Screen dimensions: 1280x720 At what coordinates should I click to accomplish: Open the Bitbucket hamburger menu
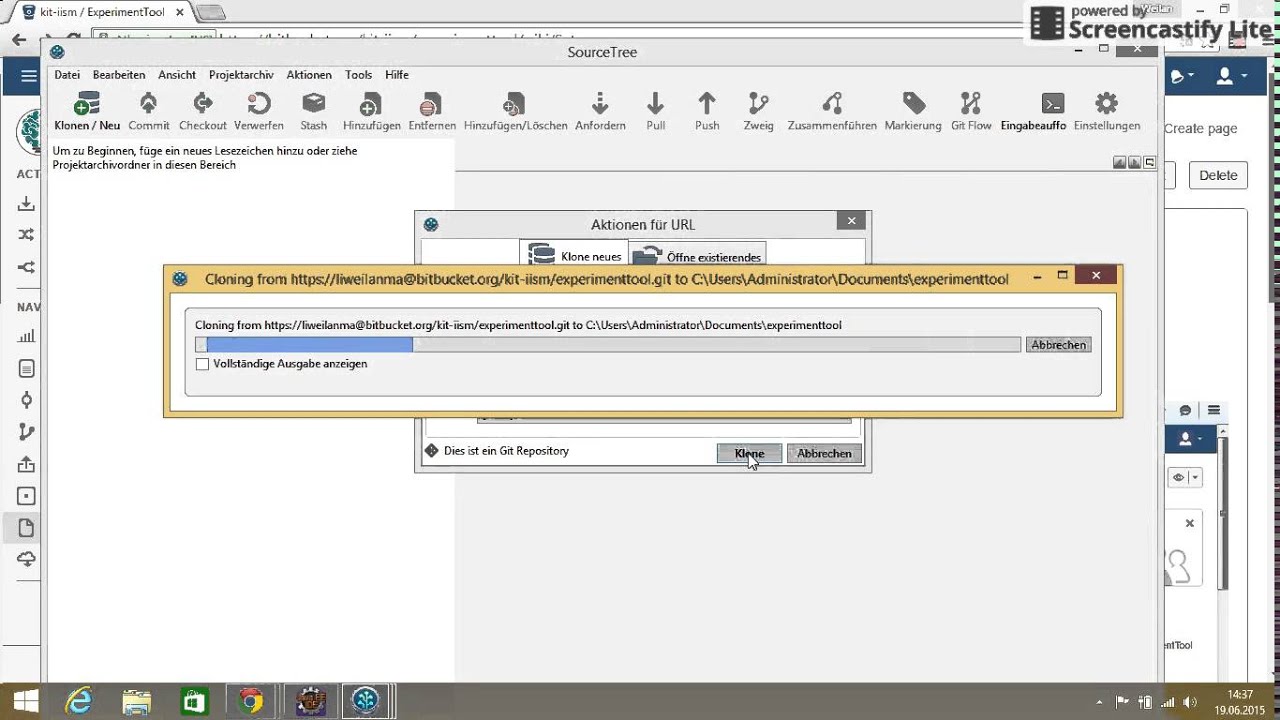click(x=28, y=76)
